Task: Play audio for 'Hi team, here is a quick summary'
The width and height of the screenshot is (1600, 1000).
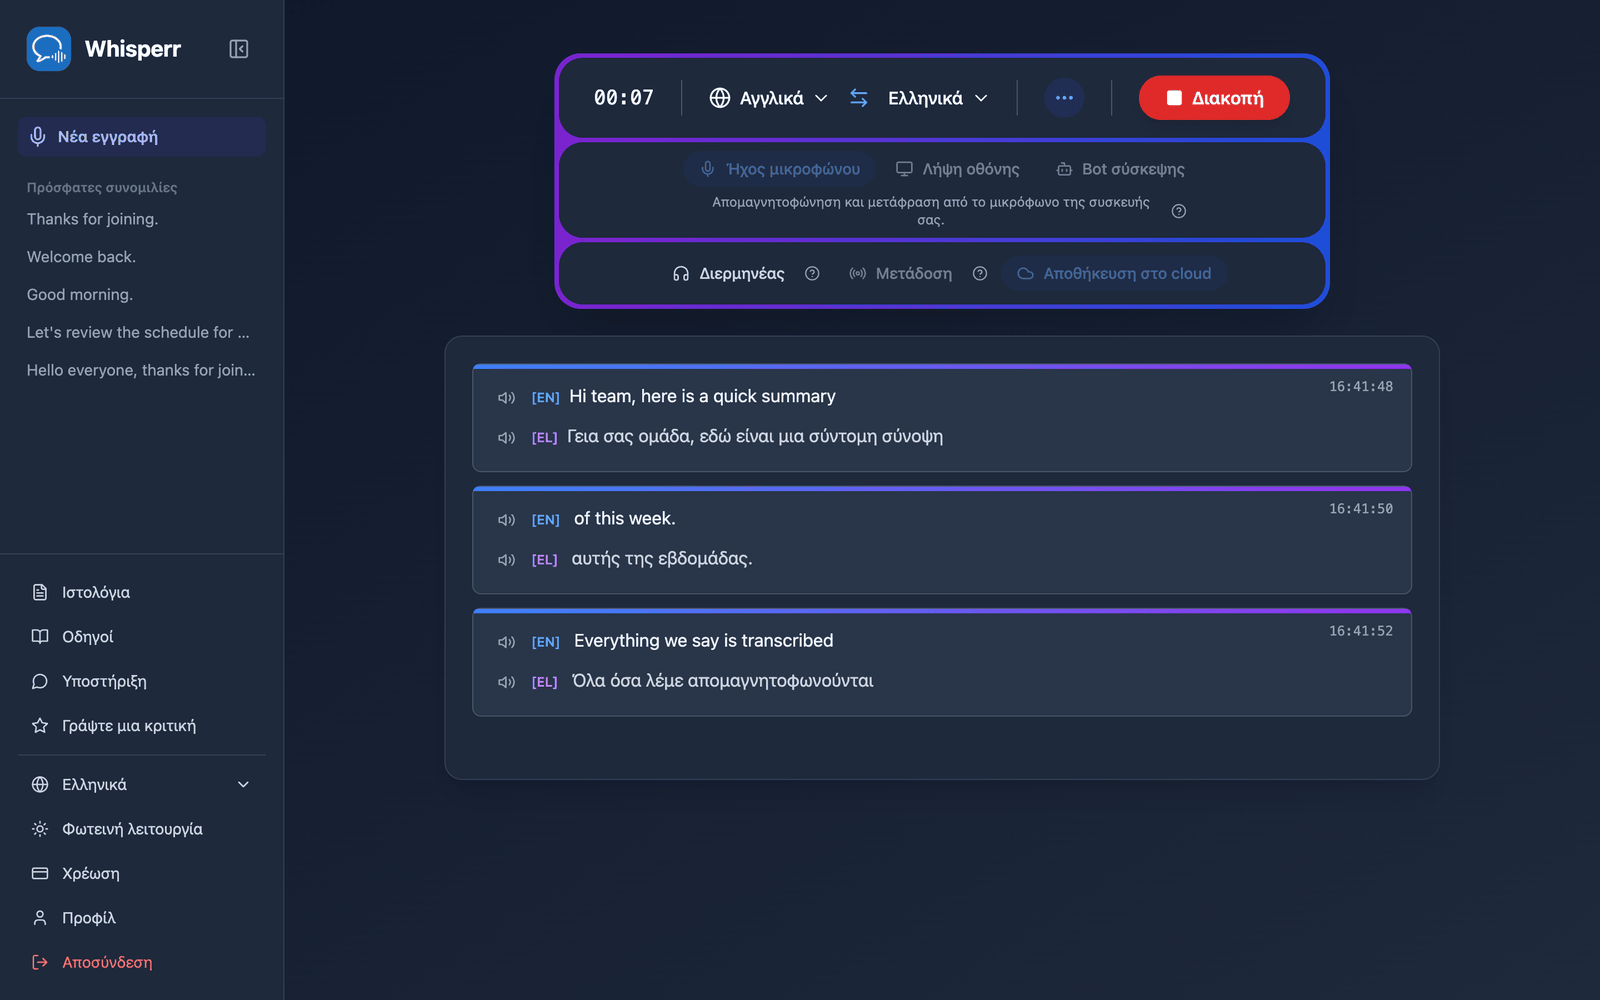Action: click(x=506, y=398)
